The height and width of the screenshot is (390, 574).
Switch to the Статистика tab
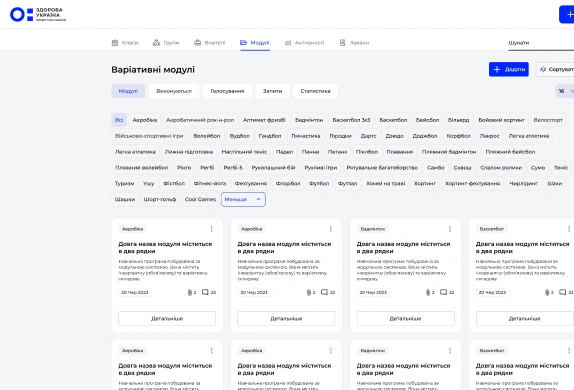coord(316,91)
